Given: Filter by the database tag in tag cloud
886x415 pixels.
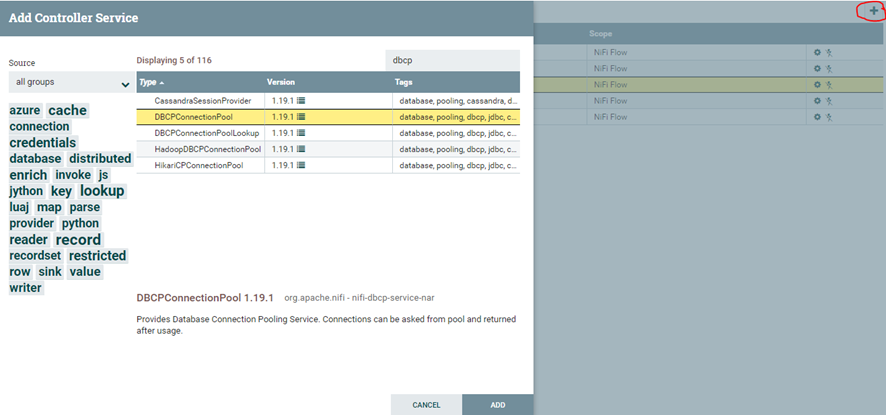Looking at the screenshot, I should [x=35, y=159].
